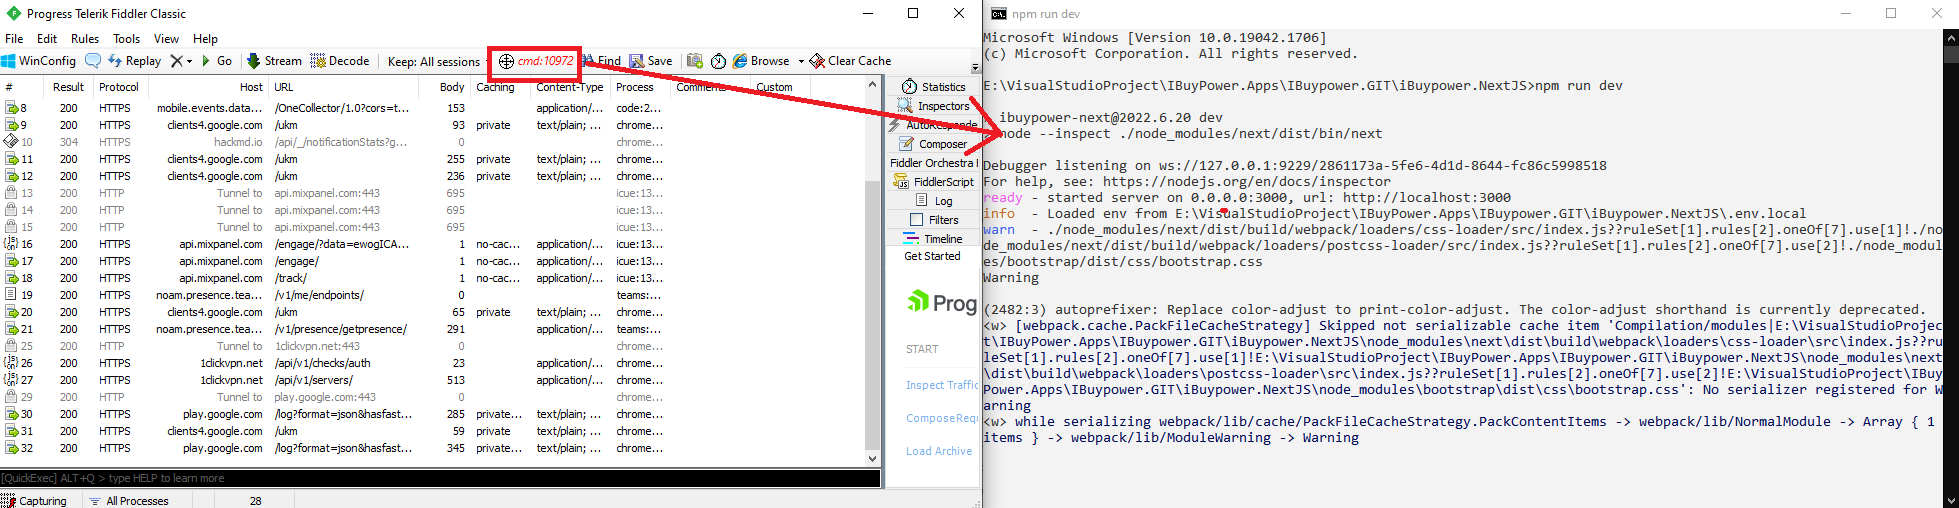
Task: Click the Inspect Traffic link
Action: [x=941, y=385]
